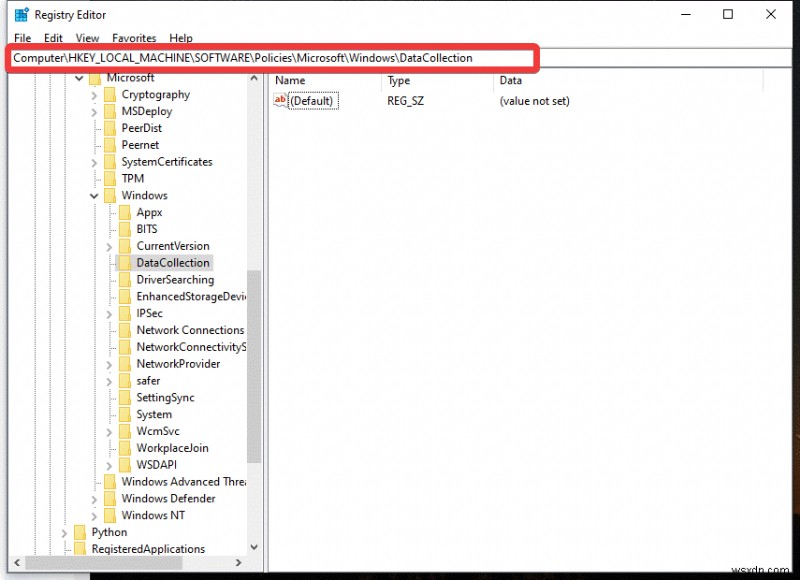Open the Edit menu
The height and width of the screenshot is (580, 800).
(53, 38)
